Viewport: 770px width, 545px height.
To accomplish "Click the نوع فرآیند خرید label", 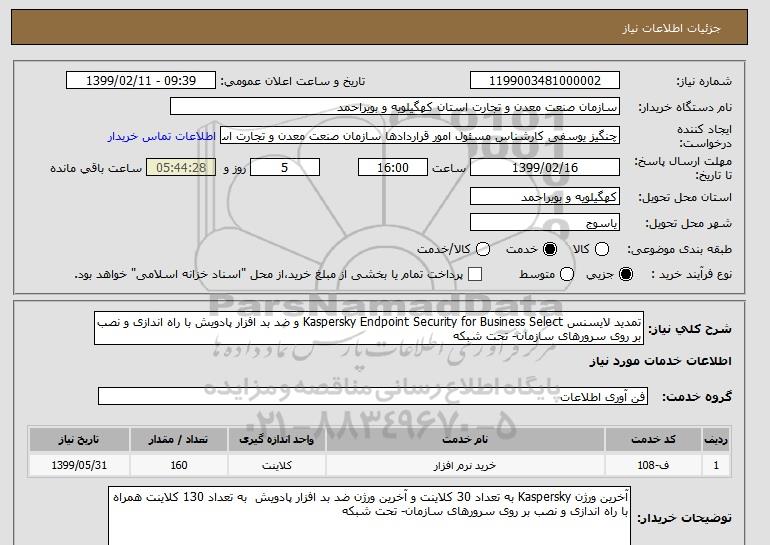I will point(692,274).
